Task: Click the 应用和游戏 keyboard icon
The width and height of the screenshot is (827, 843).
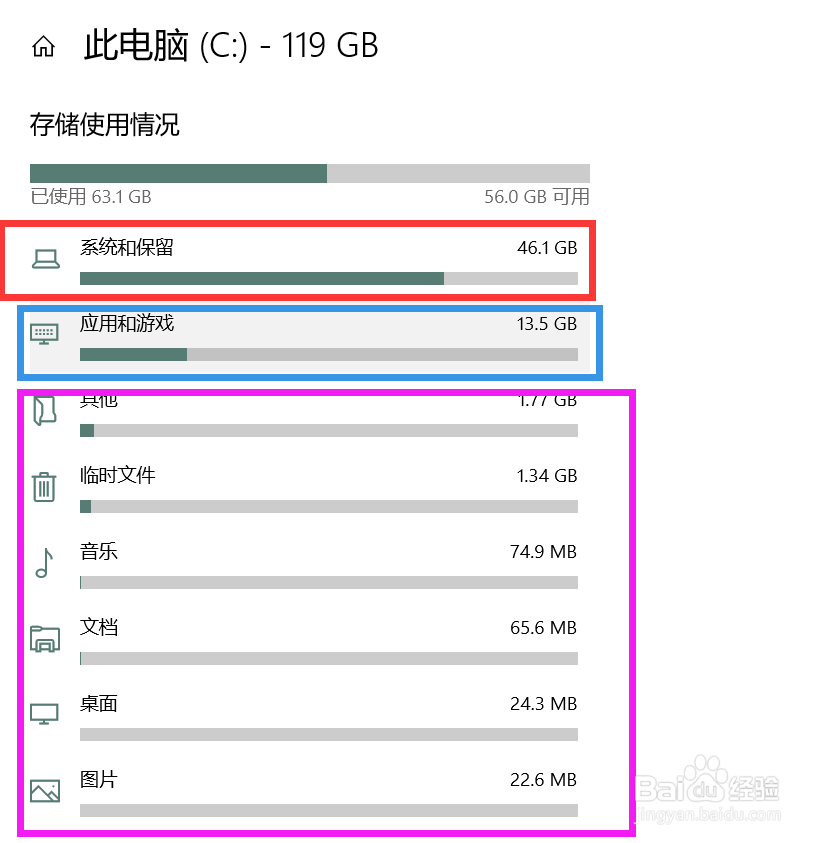Action: click(x=45, y=334)
